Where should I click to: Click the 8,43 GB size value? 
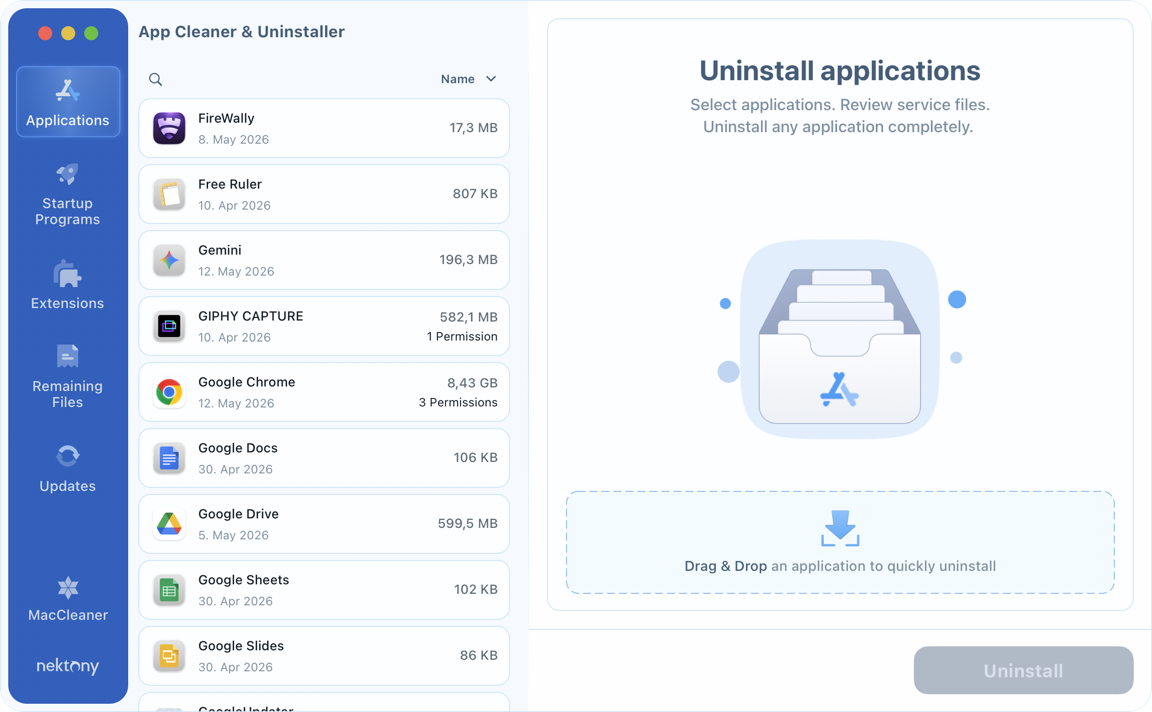[472, 383]
